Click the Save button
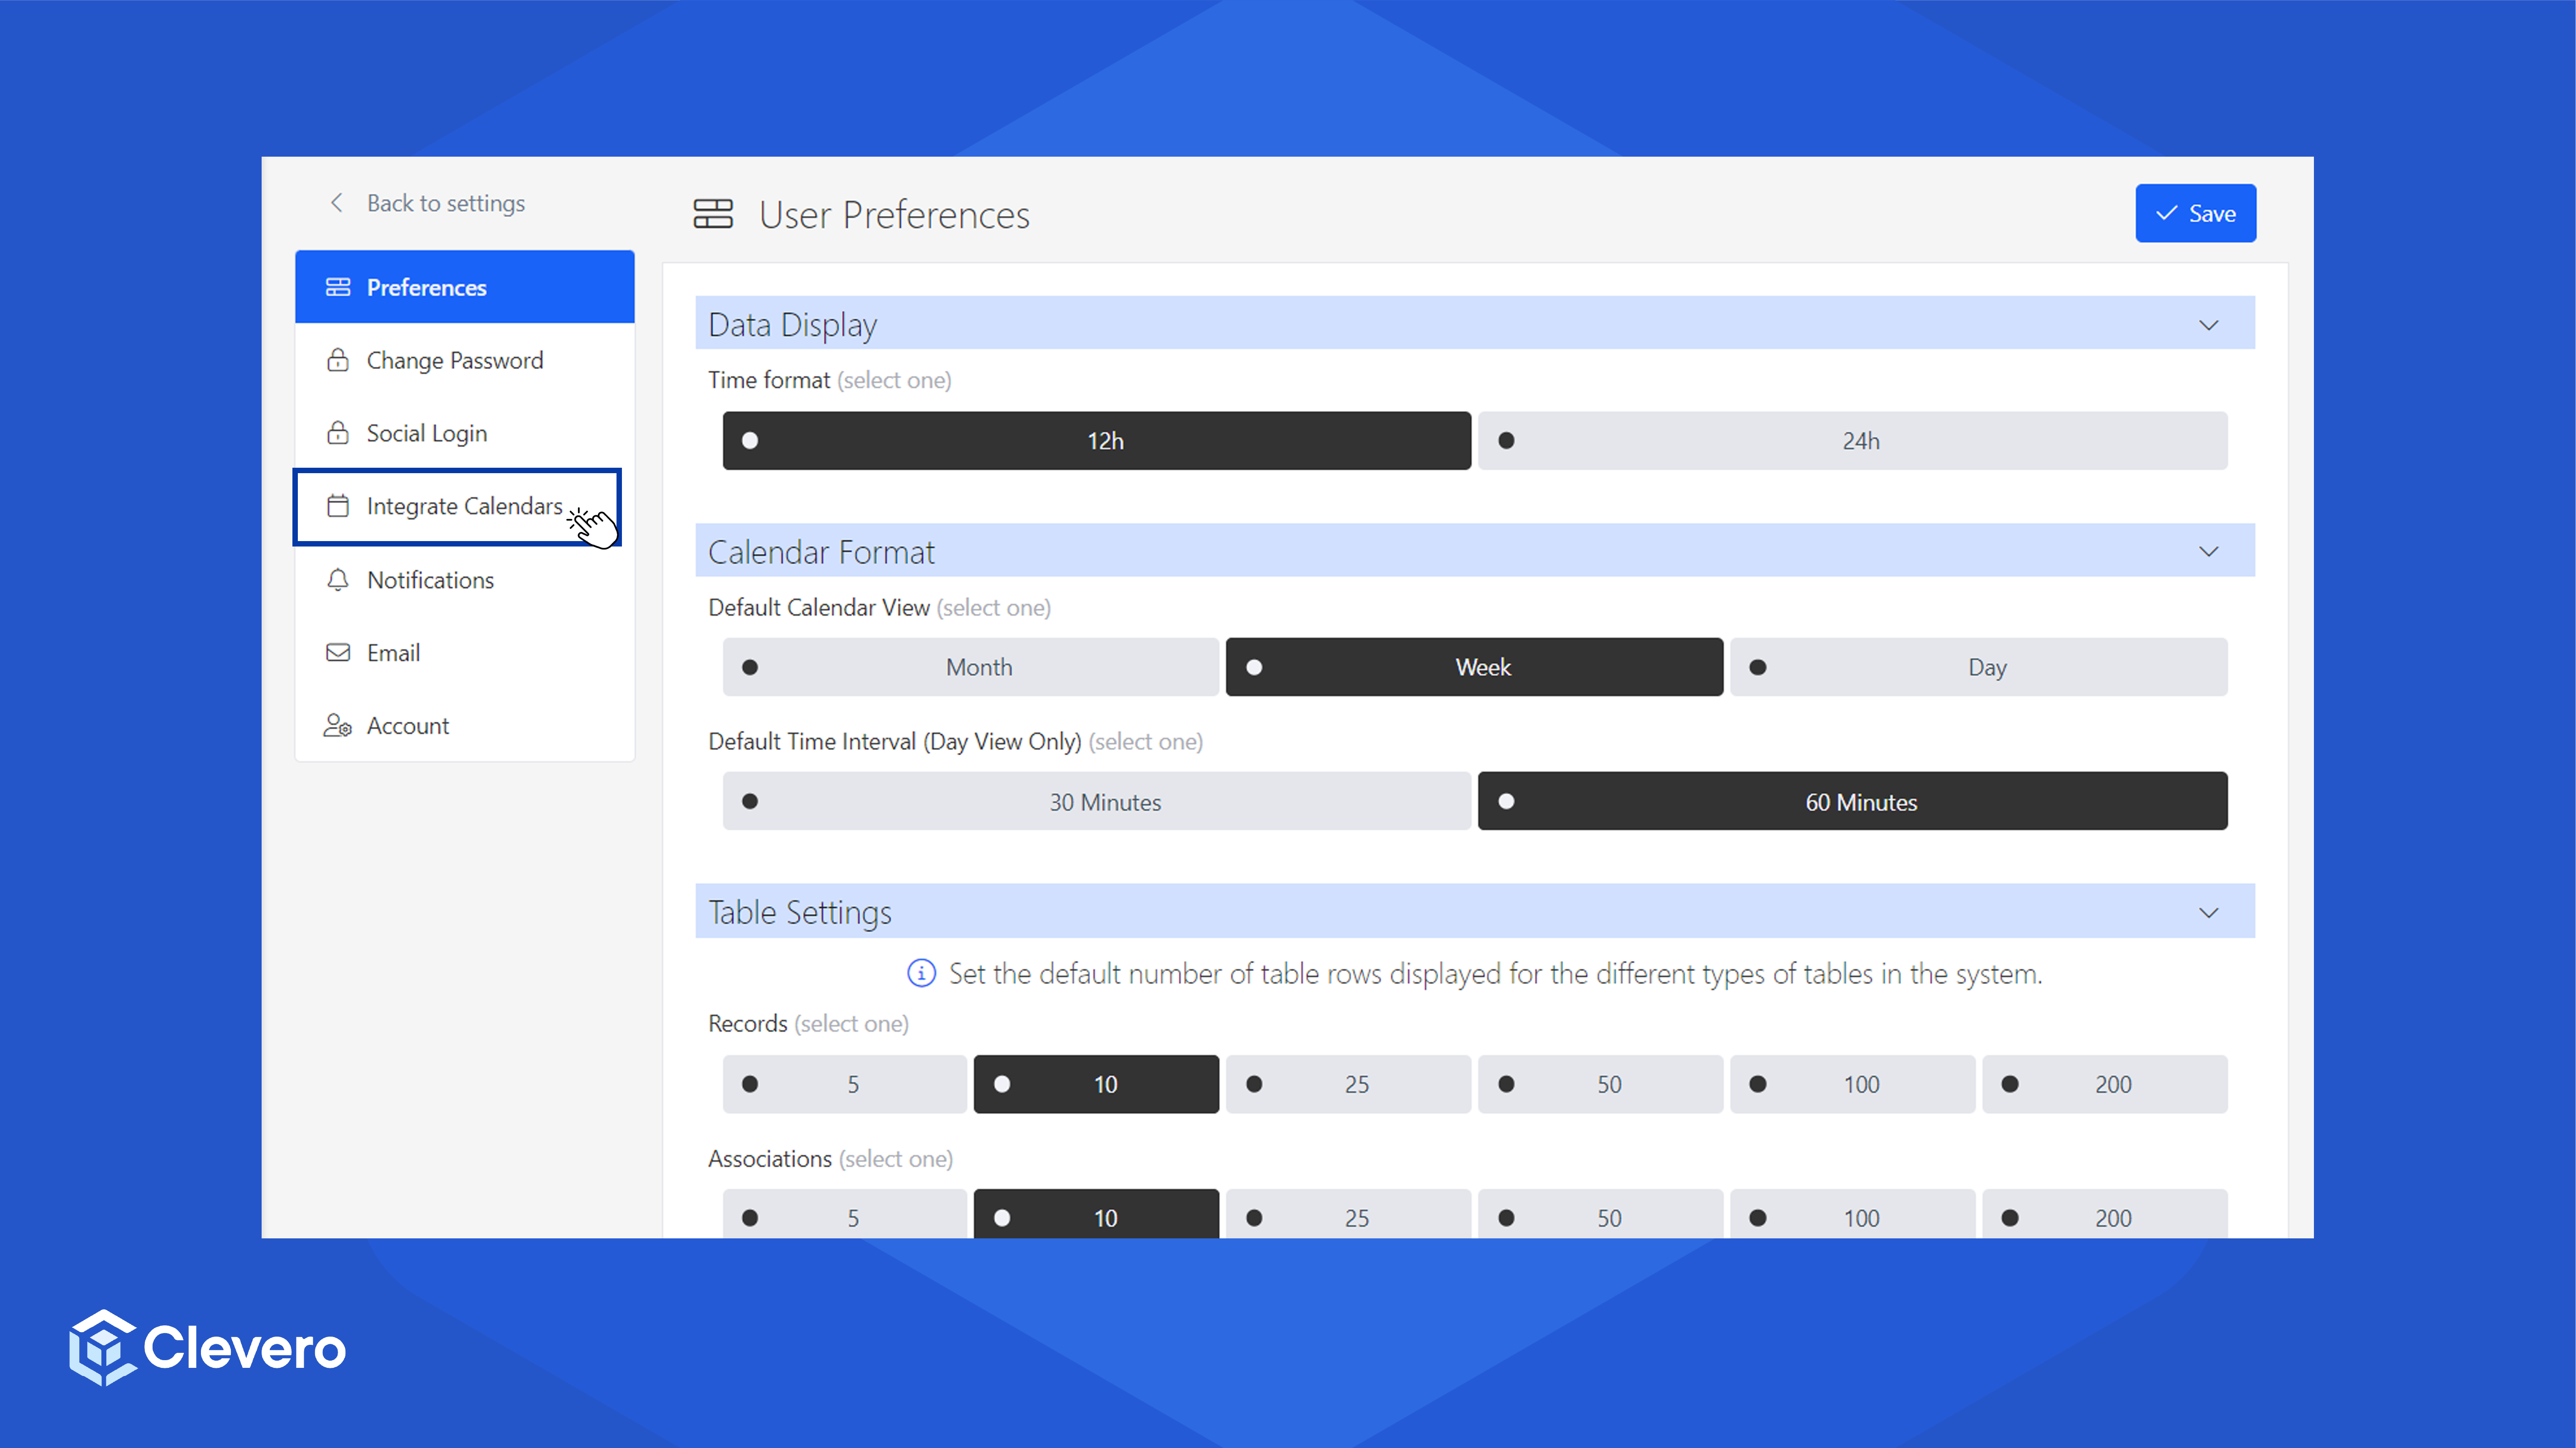 tap(2195, 213)
